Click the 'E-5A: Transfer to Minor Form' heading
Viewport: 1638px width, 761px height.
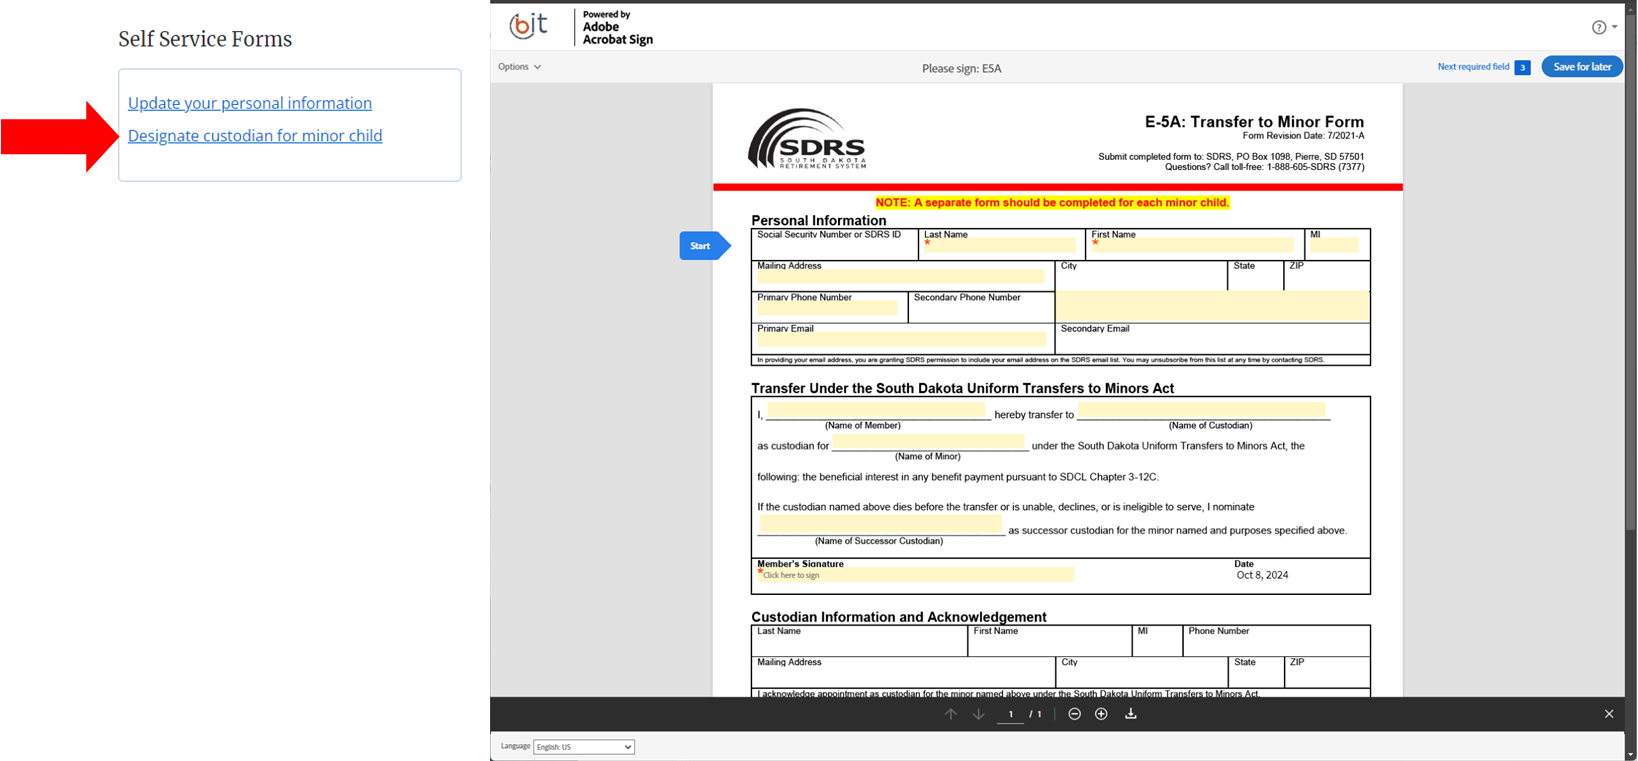point(1254,122)
